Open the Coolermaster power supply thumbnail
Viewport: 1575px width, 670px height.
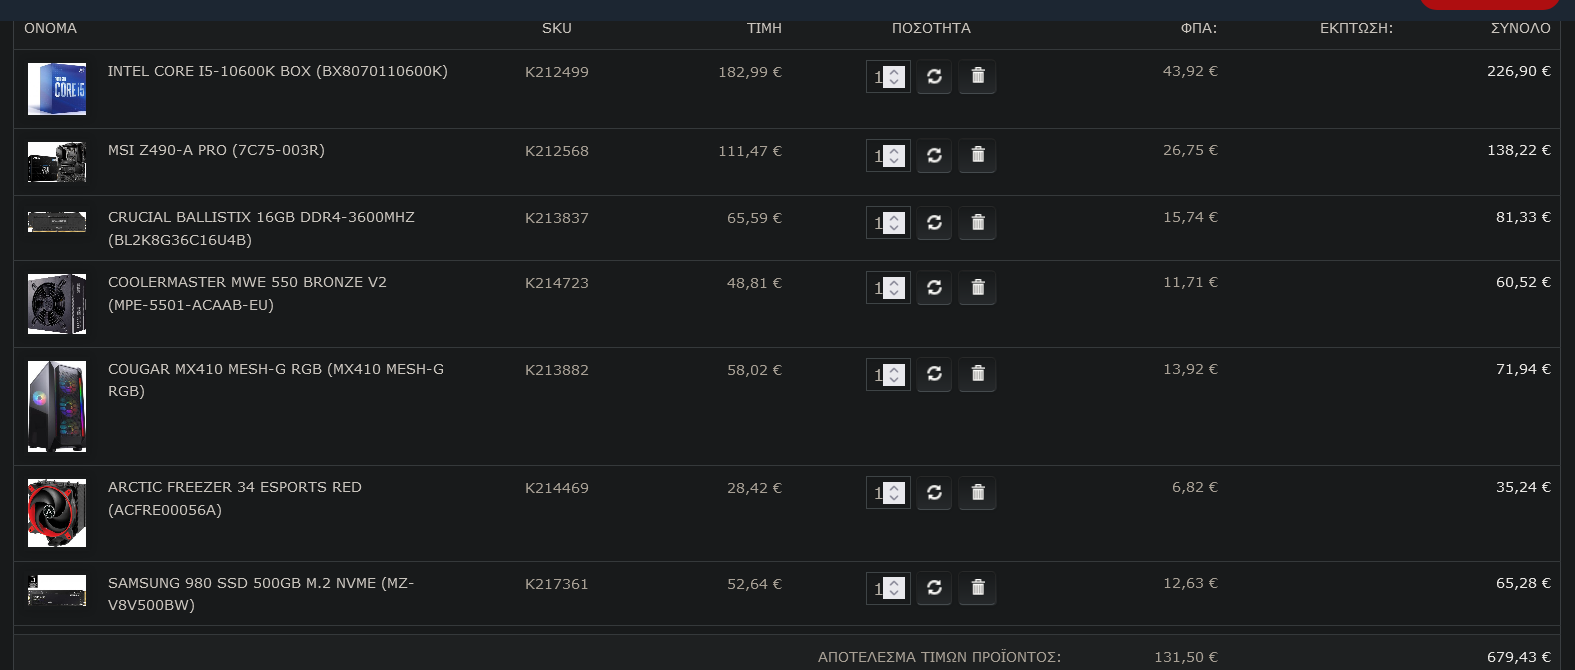click(57, 304)
